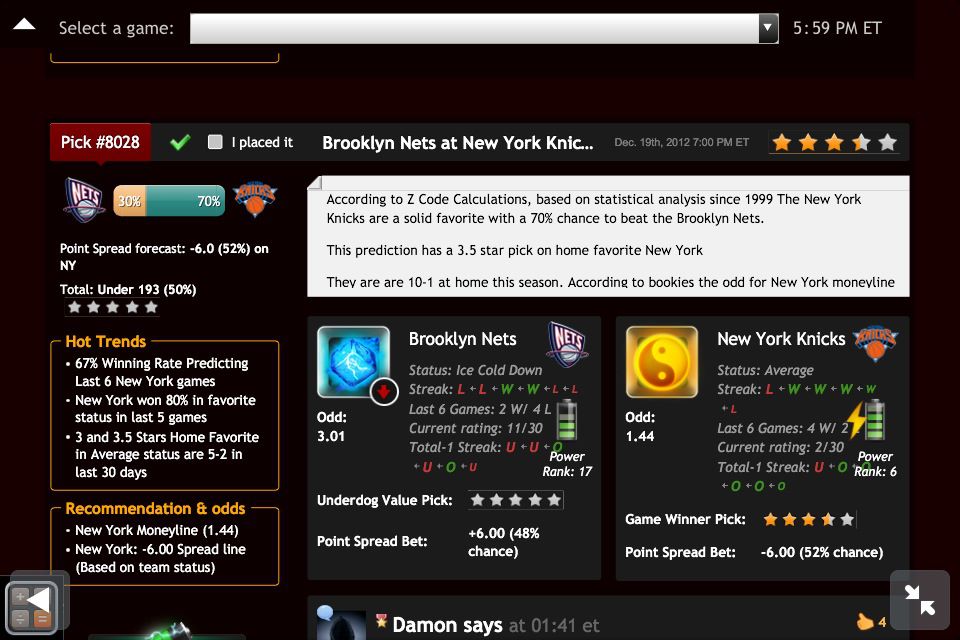This screenshot has height=640, width=960.
Task: Click 'New York Moneyline (1.44)' recommendation
Action: tap(157, 530)
